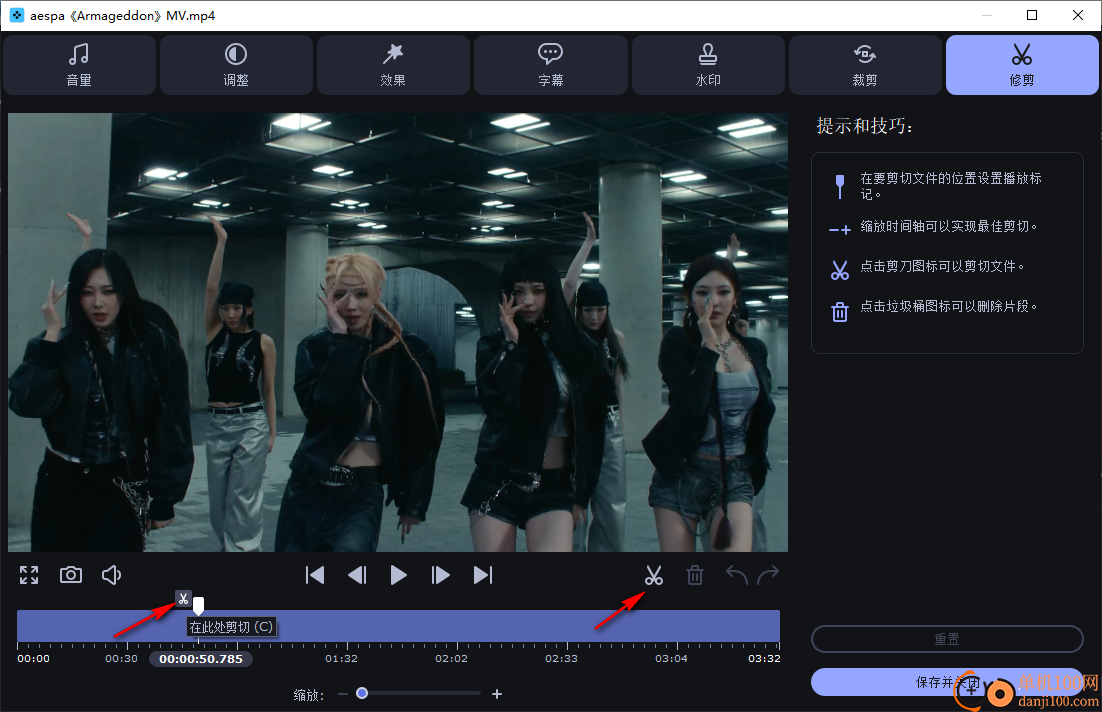Zoom out the timeline with the minus button
Image resolution: width=1102 pixels, height=712 pixels.
click(343, 694)
